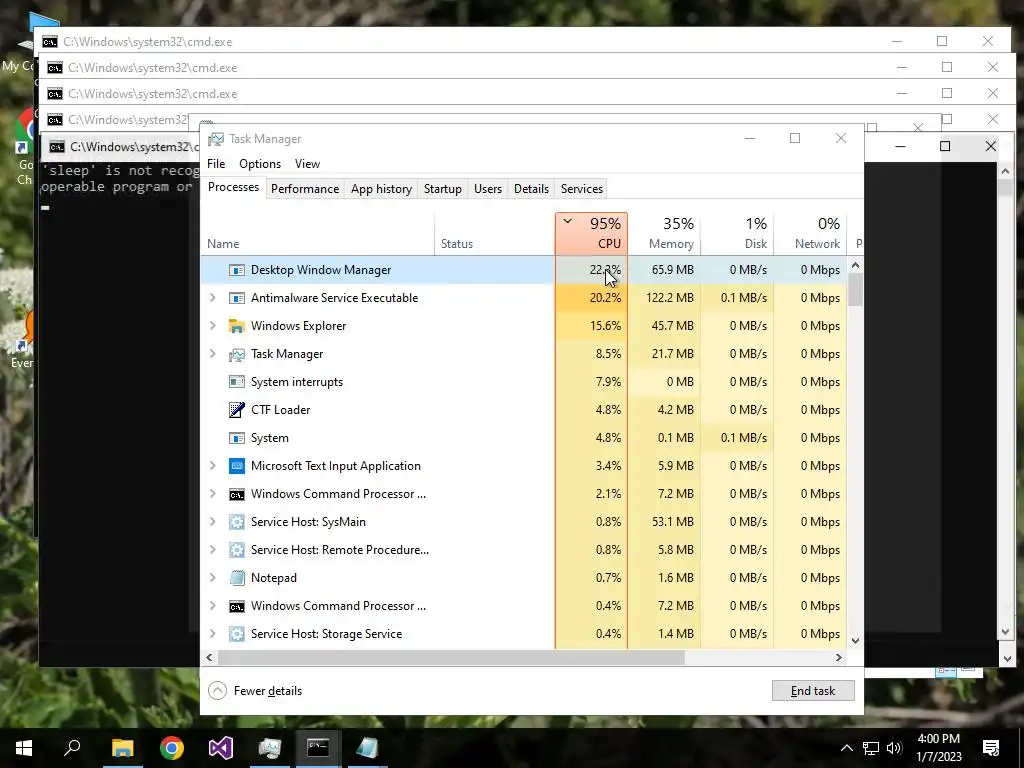Sort by the Network column header

tap(810, 234)
